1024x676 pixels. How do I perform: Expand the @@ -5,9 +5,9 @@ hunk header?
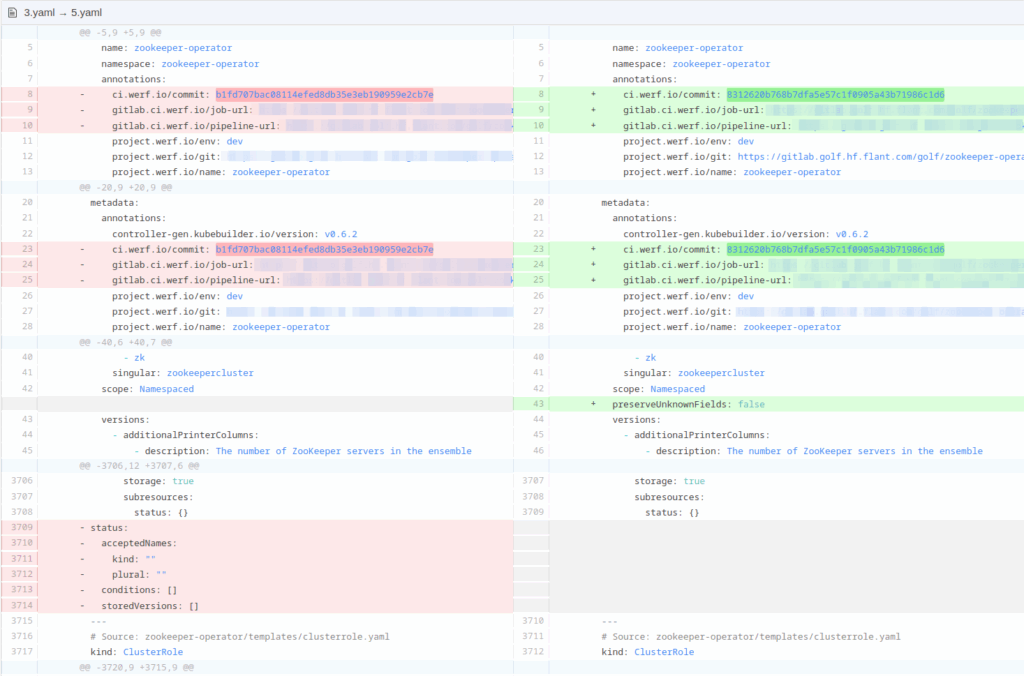pyautogui.click(x=120, y=33)
